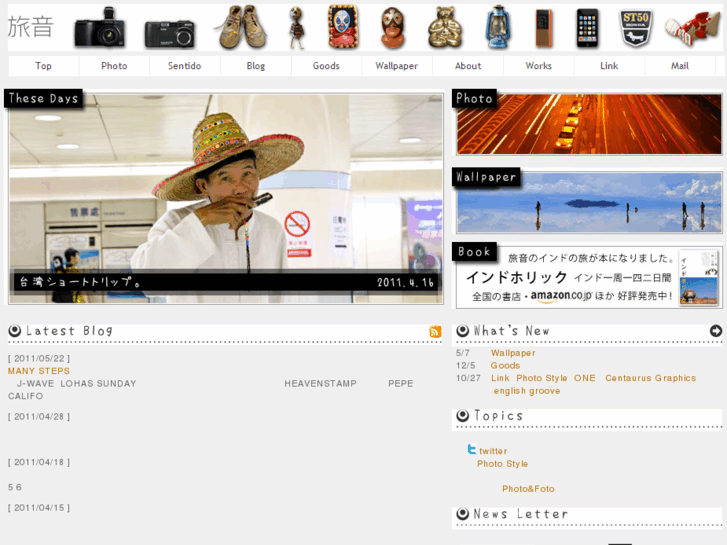
Task: Click the twitter bird icon
Action: pos(472,449)
